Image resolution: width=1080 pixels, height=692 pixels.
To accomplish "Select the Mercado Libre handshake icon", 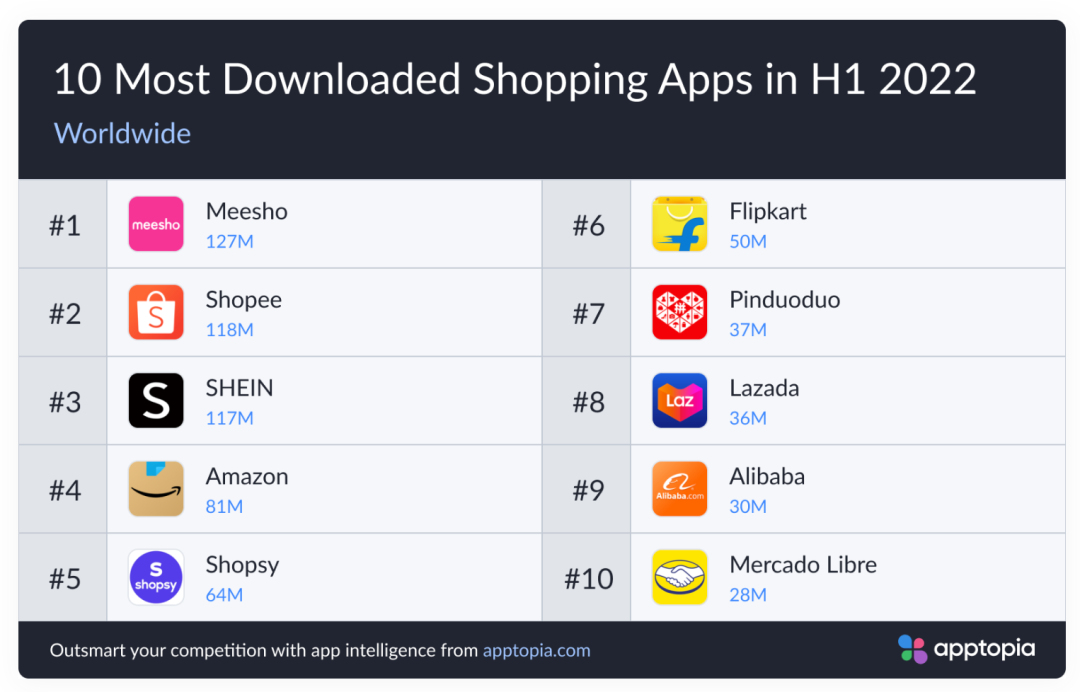I will point(680,577).
